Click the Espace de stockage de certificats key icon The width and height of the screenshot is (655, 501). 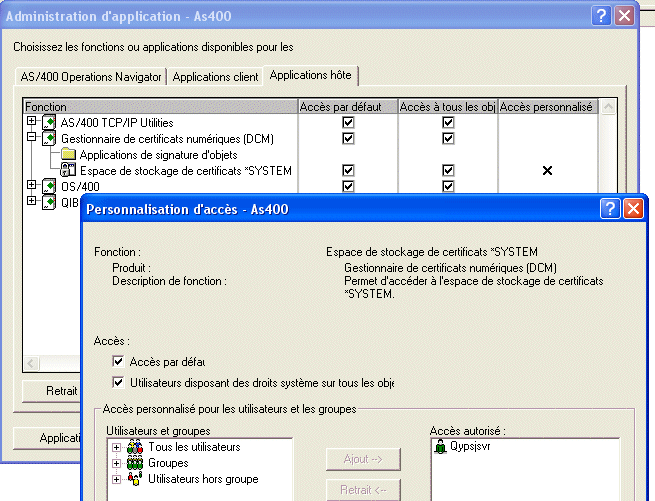pos(68,170)
